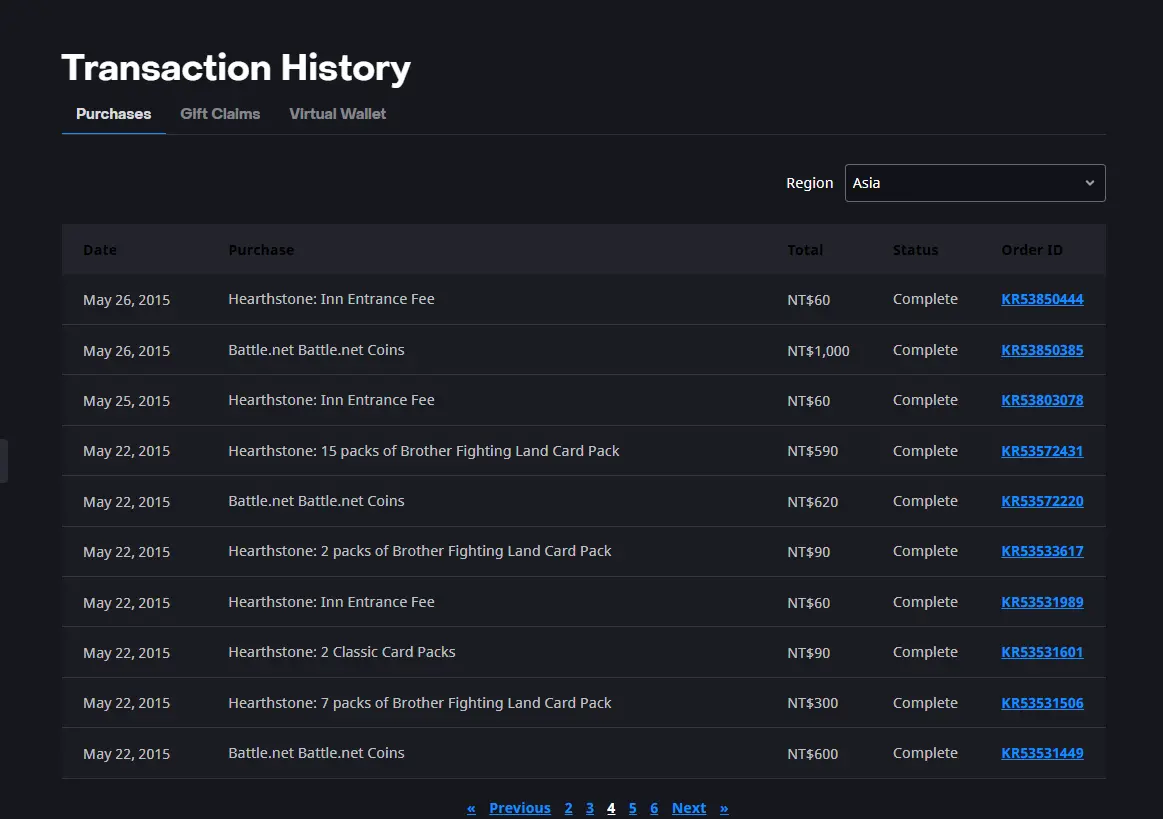Click the Date column header

100,250
